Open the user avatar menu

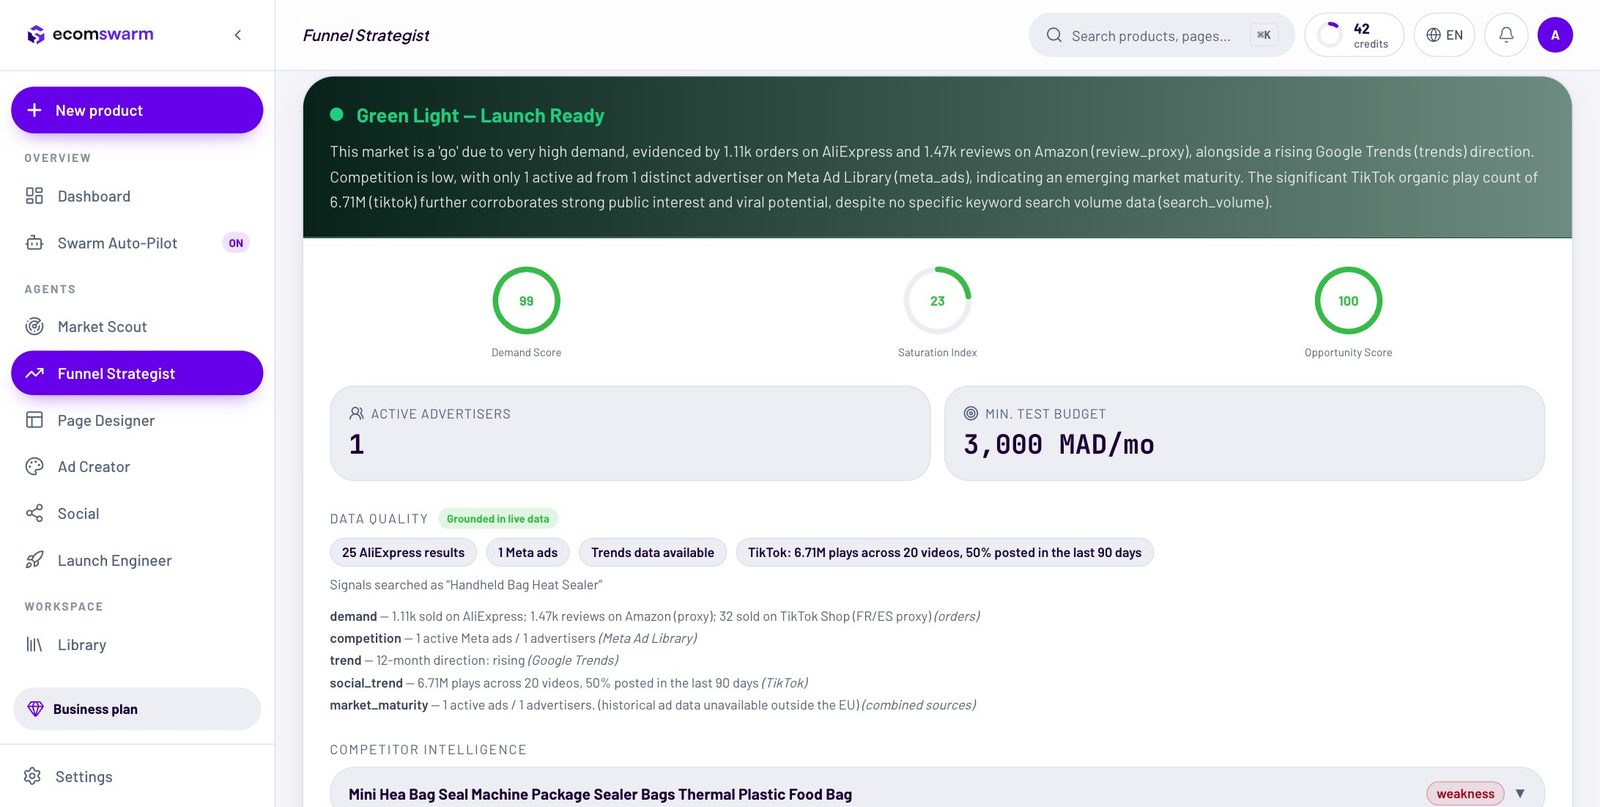coord(1555,35)
